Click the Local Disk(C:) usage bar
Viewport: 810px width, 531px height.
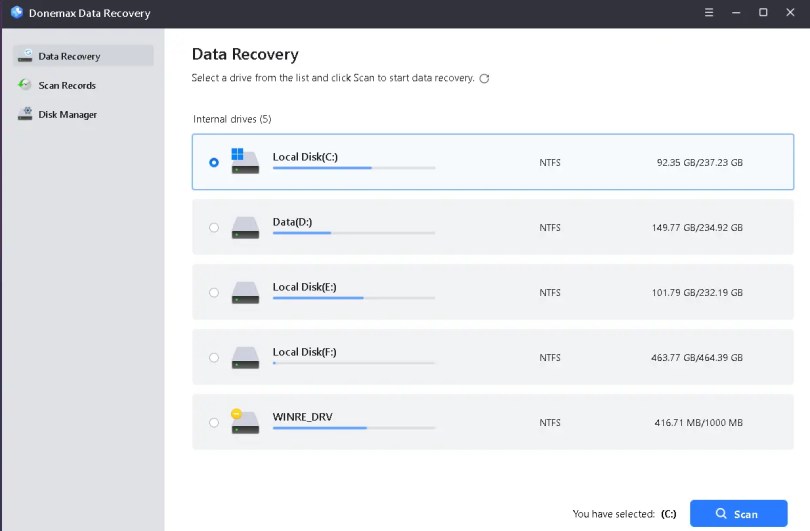coord(354,168)
